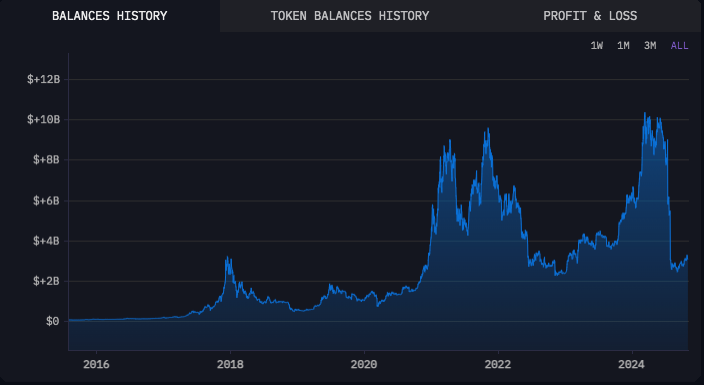Choose the 1M time range
This screenshot has width=704, height=385.
(623, 45)
